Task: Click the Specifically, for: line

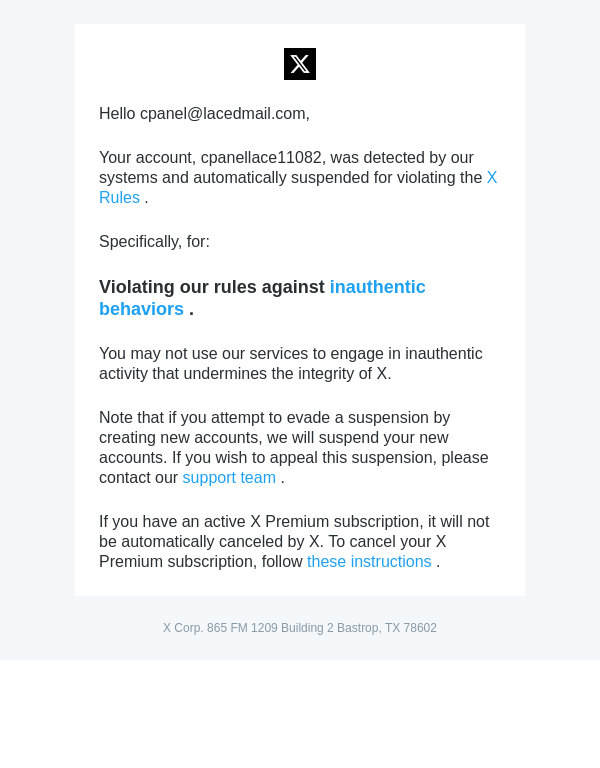Action: [x=154, y=242]
